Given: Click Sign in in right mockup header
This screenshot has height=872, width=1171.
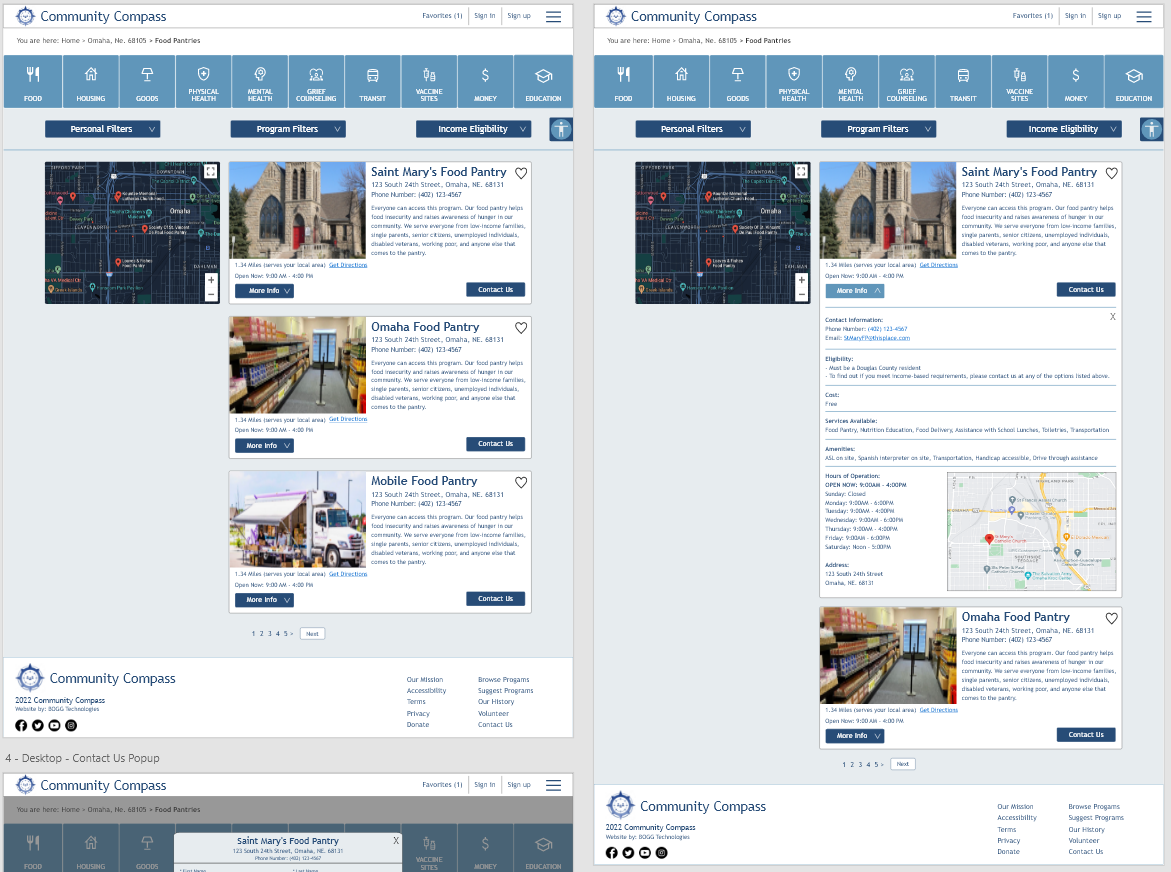Looking at the screenshot, I should pyautogui.click(x=1075, y=16).
